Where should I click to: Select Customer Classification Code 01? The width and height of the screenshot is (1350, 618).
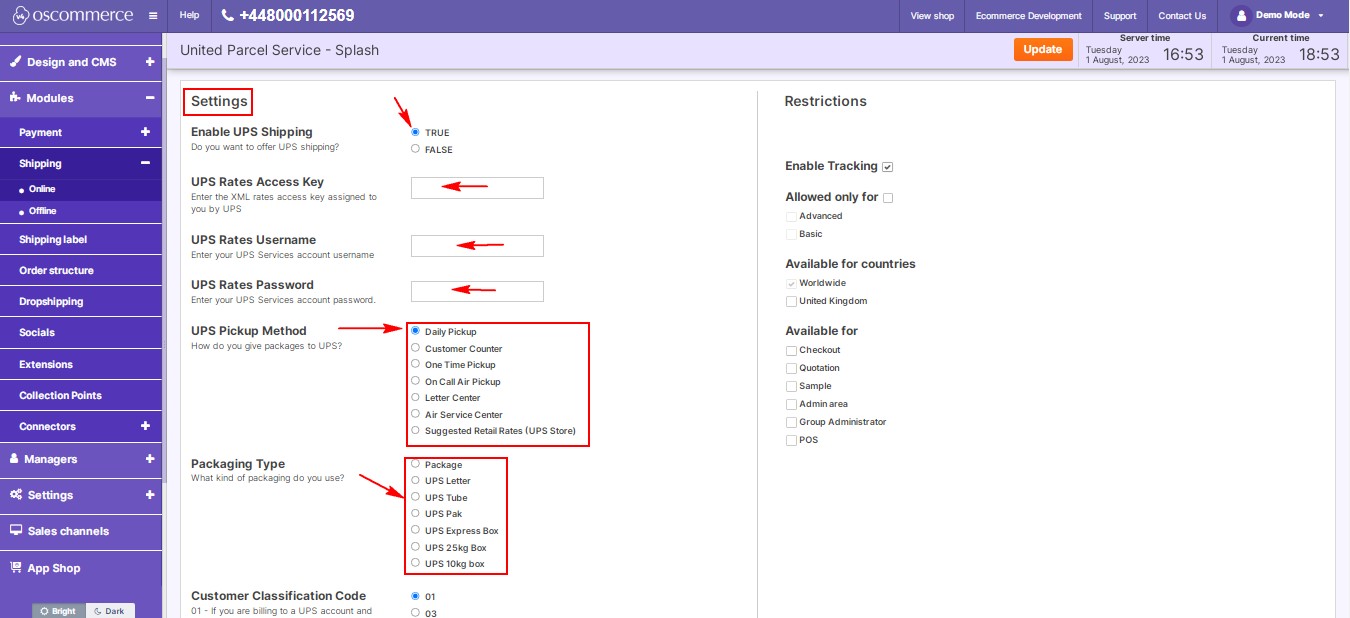pos(415,596)
